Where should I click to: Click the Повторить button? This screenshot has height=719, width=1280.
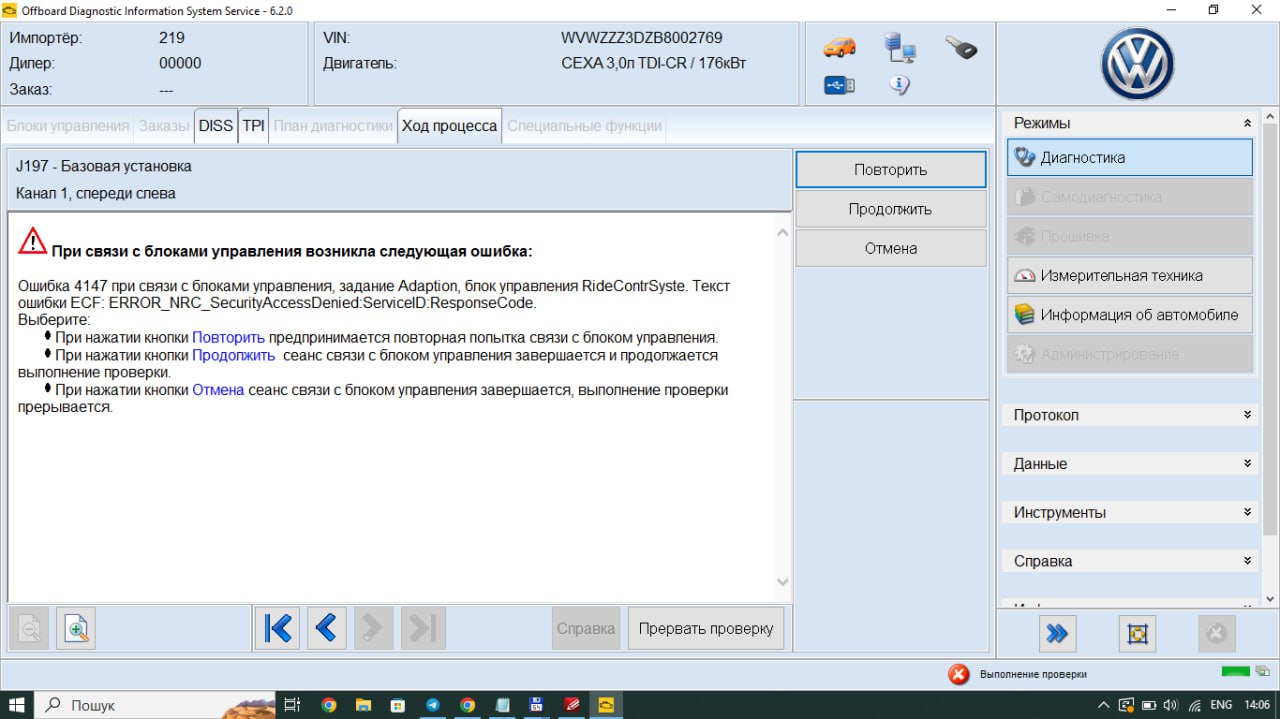click(891, 170)
